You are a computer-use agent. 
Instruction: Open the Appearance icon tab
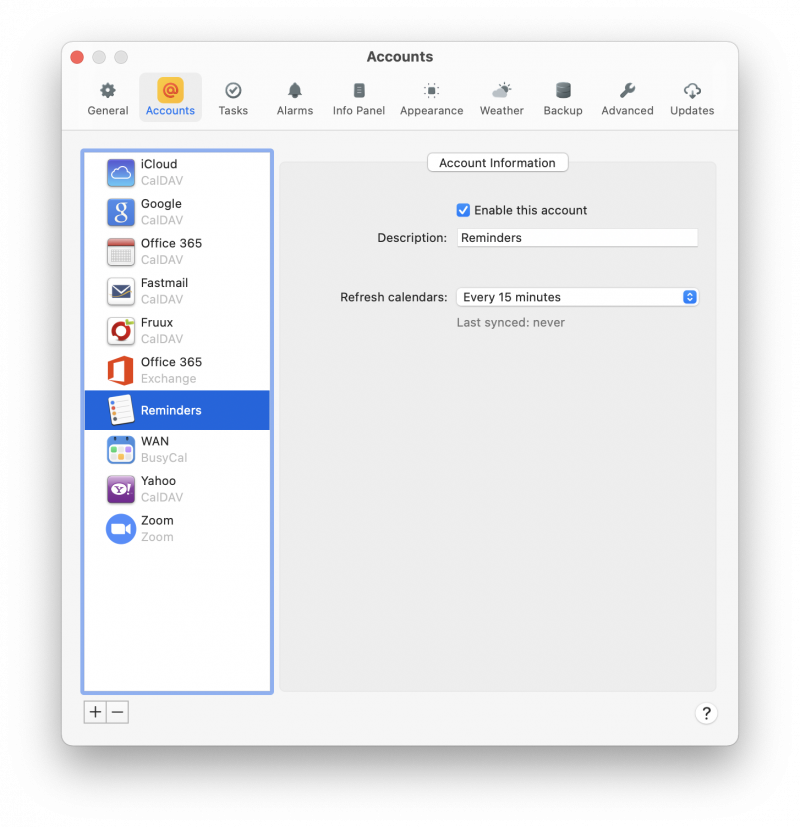[x=431, y=91]
